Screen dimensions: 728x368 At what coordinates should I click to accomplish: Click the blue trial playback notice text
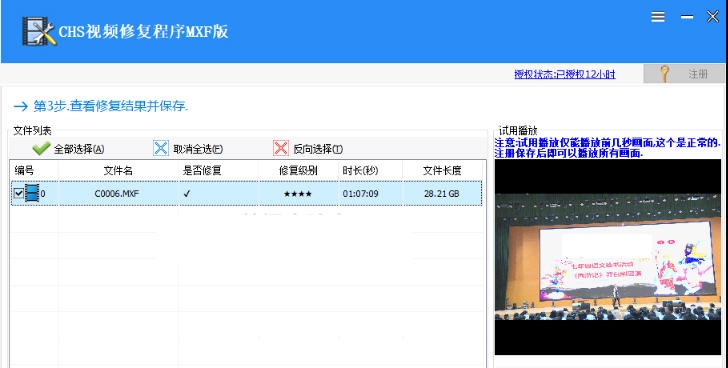[x=608, y=148]
